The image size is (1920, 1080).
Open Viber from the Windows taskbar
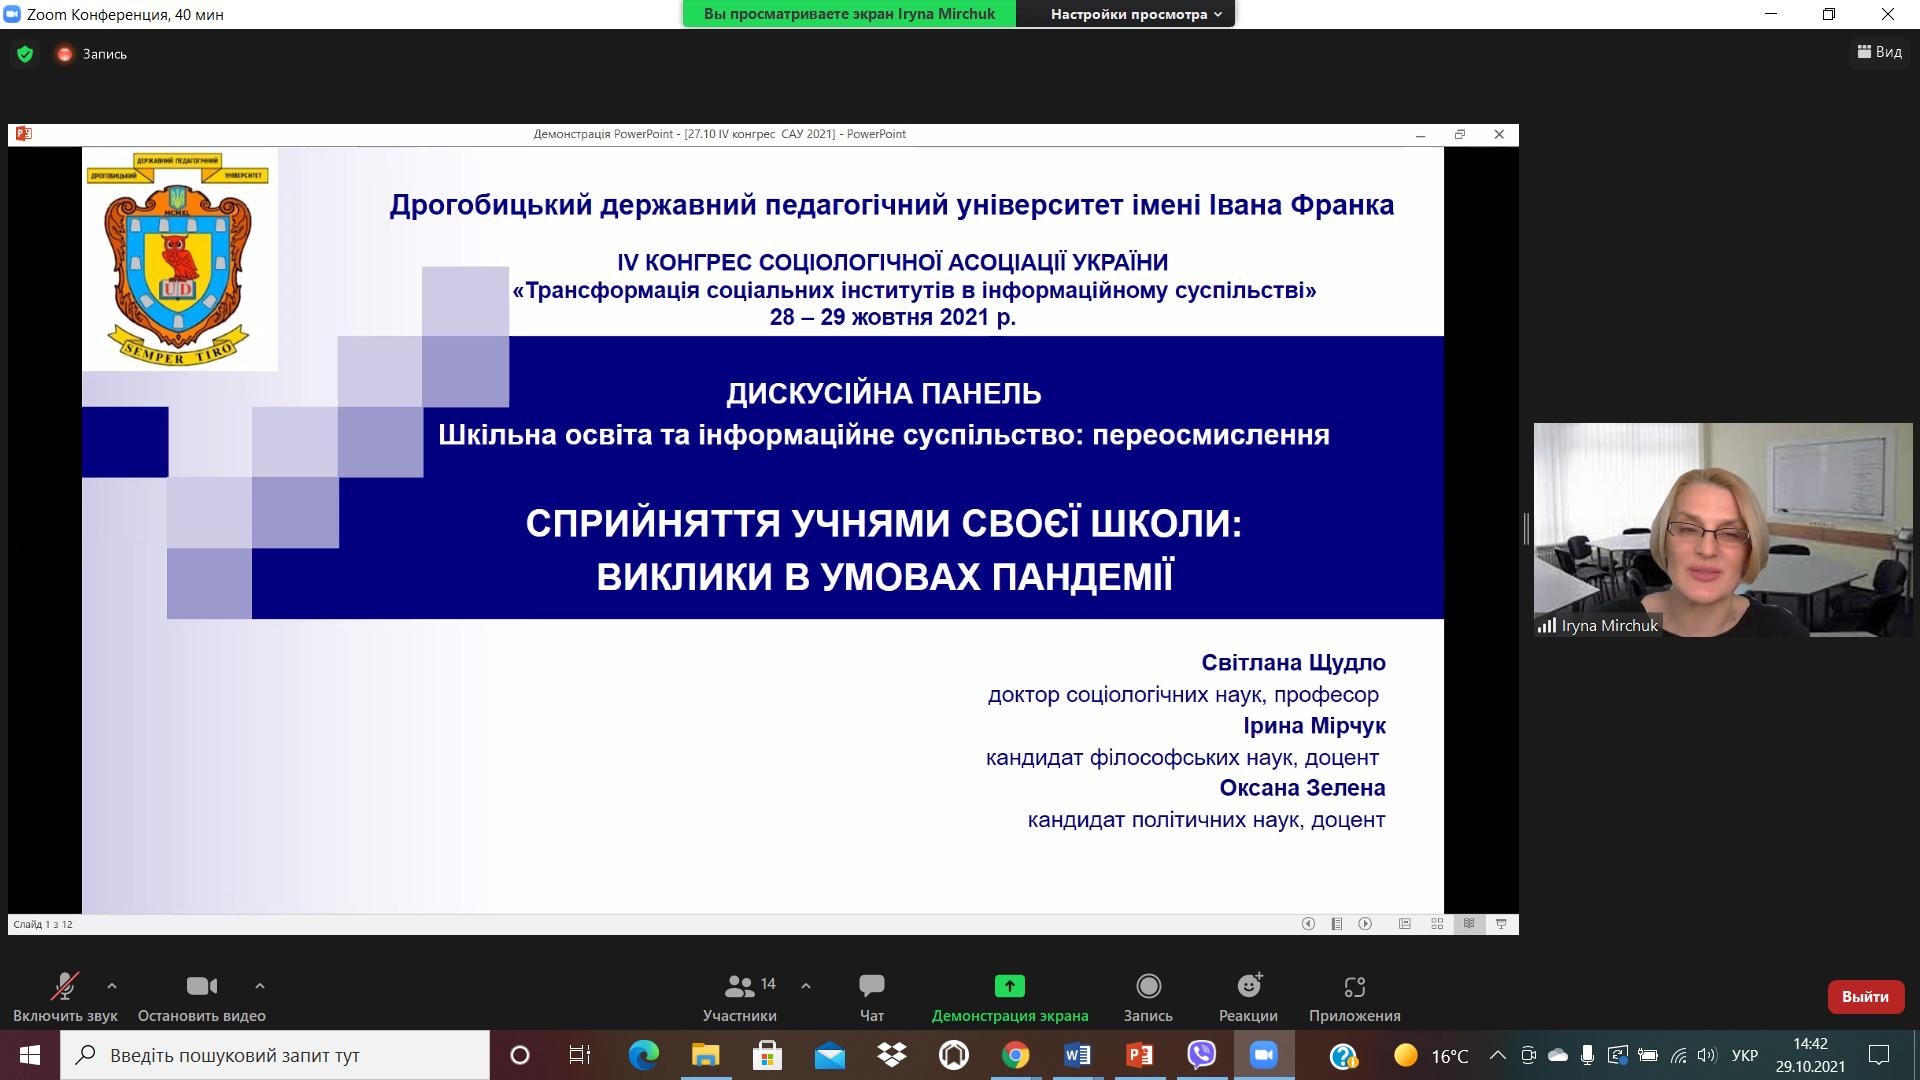(1201, 1055)
